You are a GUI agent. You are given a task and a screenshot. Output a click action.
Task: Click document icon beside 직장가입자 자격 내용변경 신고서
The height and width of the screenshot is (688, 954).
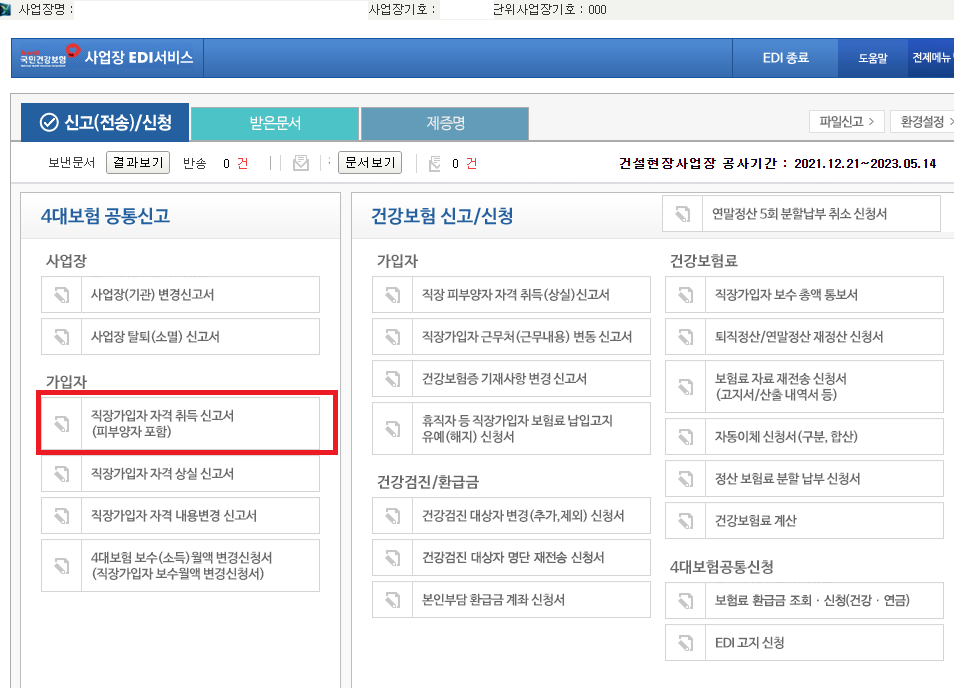point(61,516)
